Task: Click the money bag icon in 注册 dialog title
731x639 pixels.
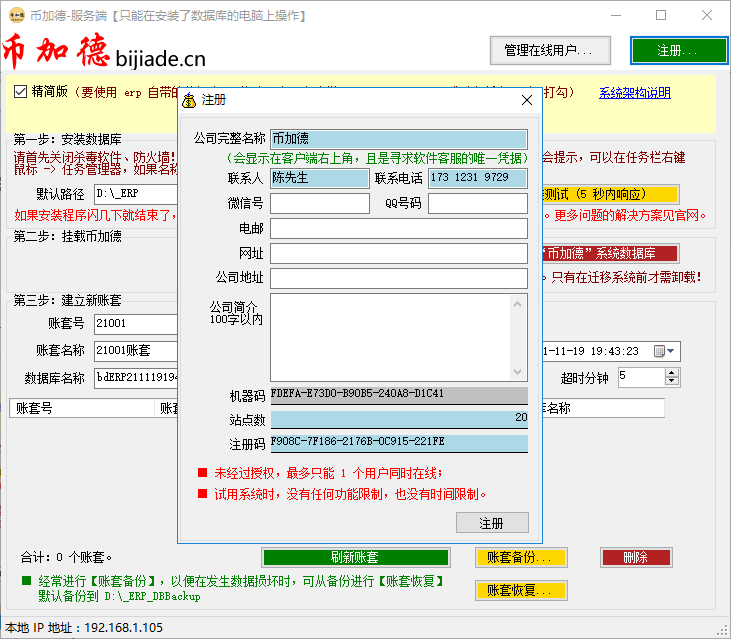Action: coord(190,100)
